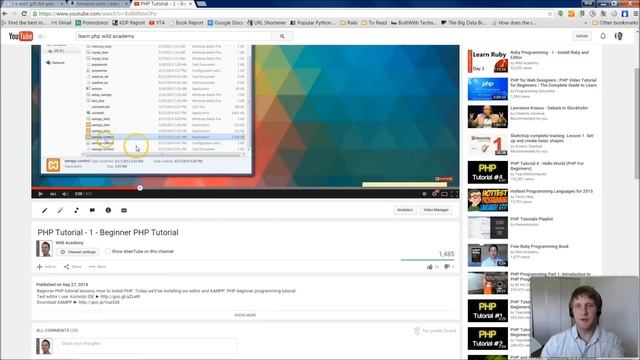Click the magnifier search button
This screenshot has height=360, width=640.
[282, 36]
